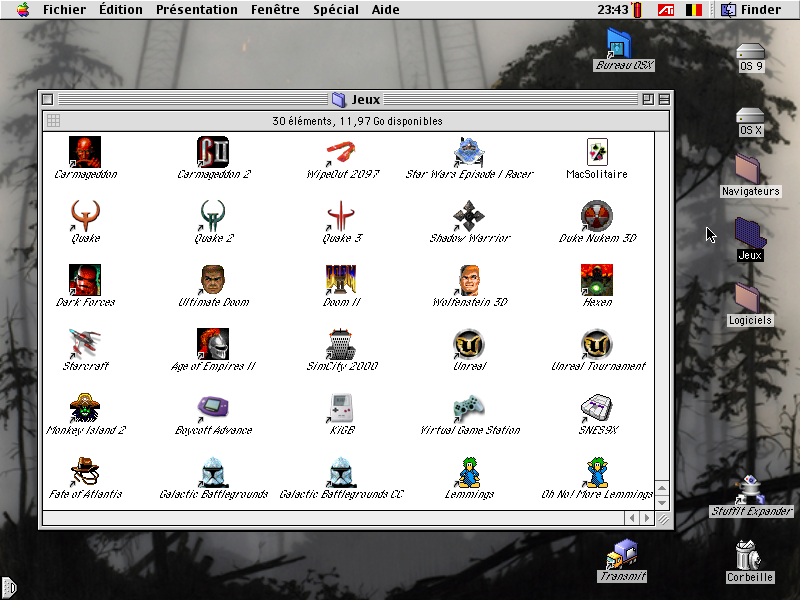Click the scroll right arrow
Viewport: 800px width, 600px height.
point(647,518)
